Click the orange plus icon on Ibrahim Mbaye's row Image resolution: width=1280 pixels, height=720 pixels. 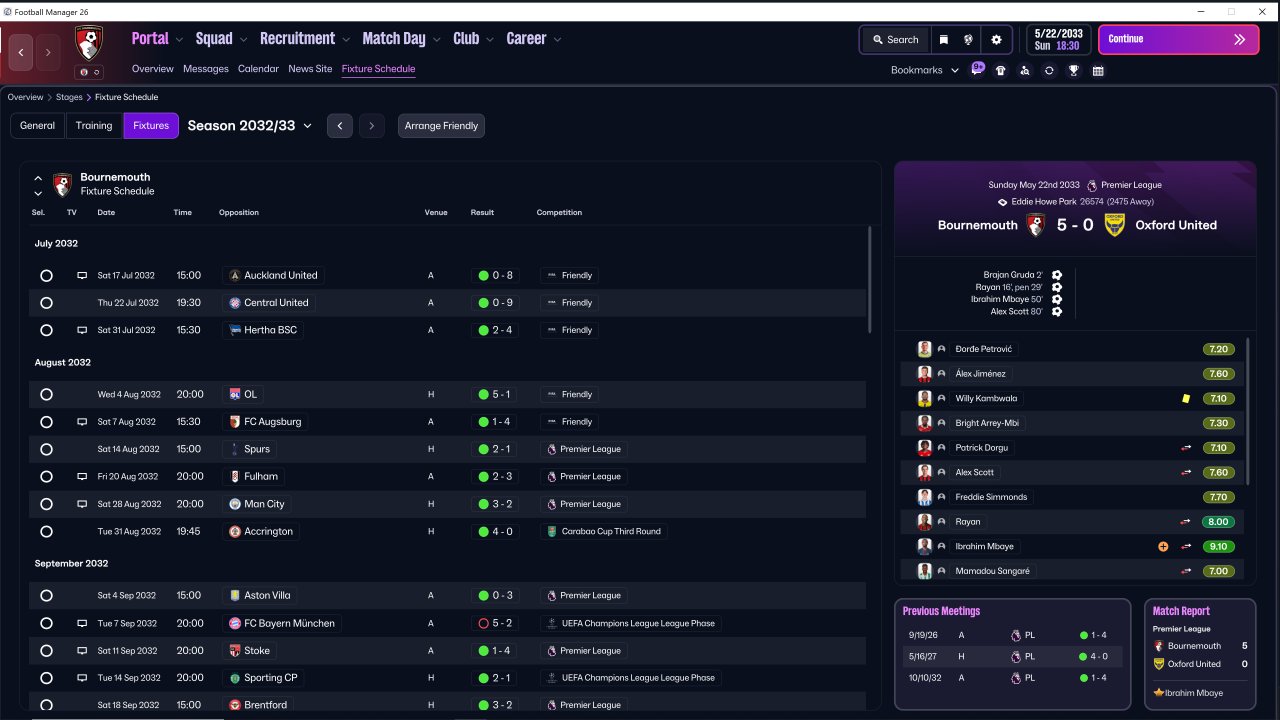click(1163, 547)
